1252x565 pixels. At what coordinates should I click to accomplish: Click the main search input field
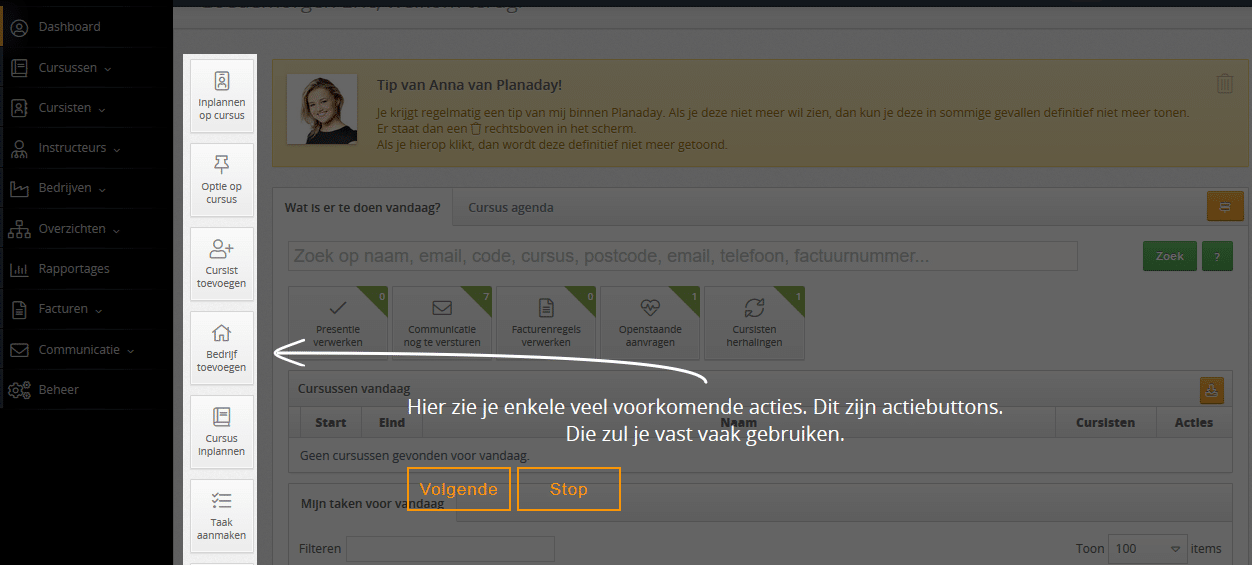[x=682, y=256]
